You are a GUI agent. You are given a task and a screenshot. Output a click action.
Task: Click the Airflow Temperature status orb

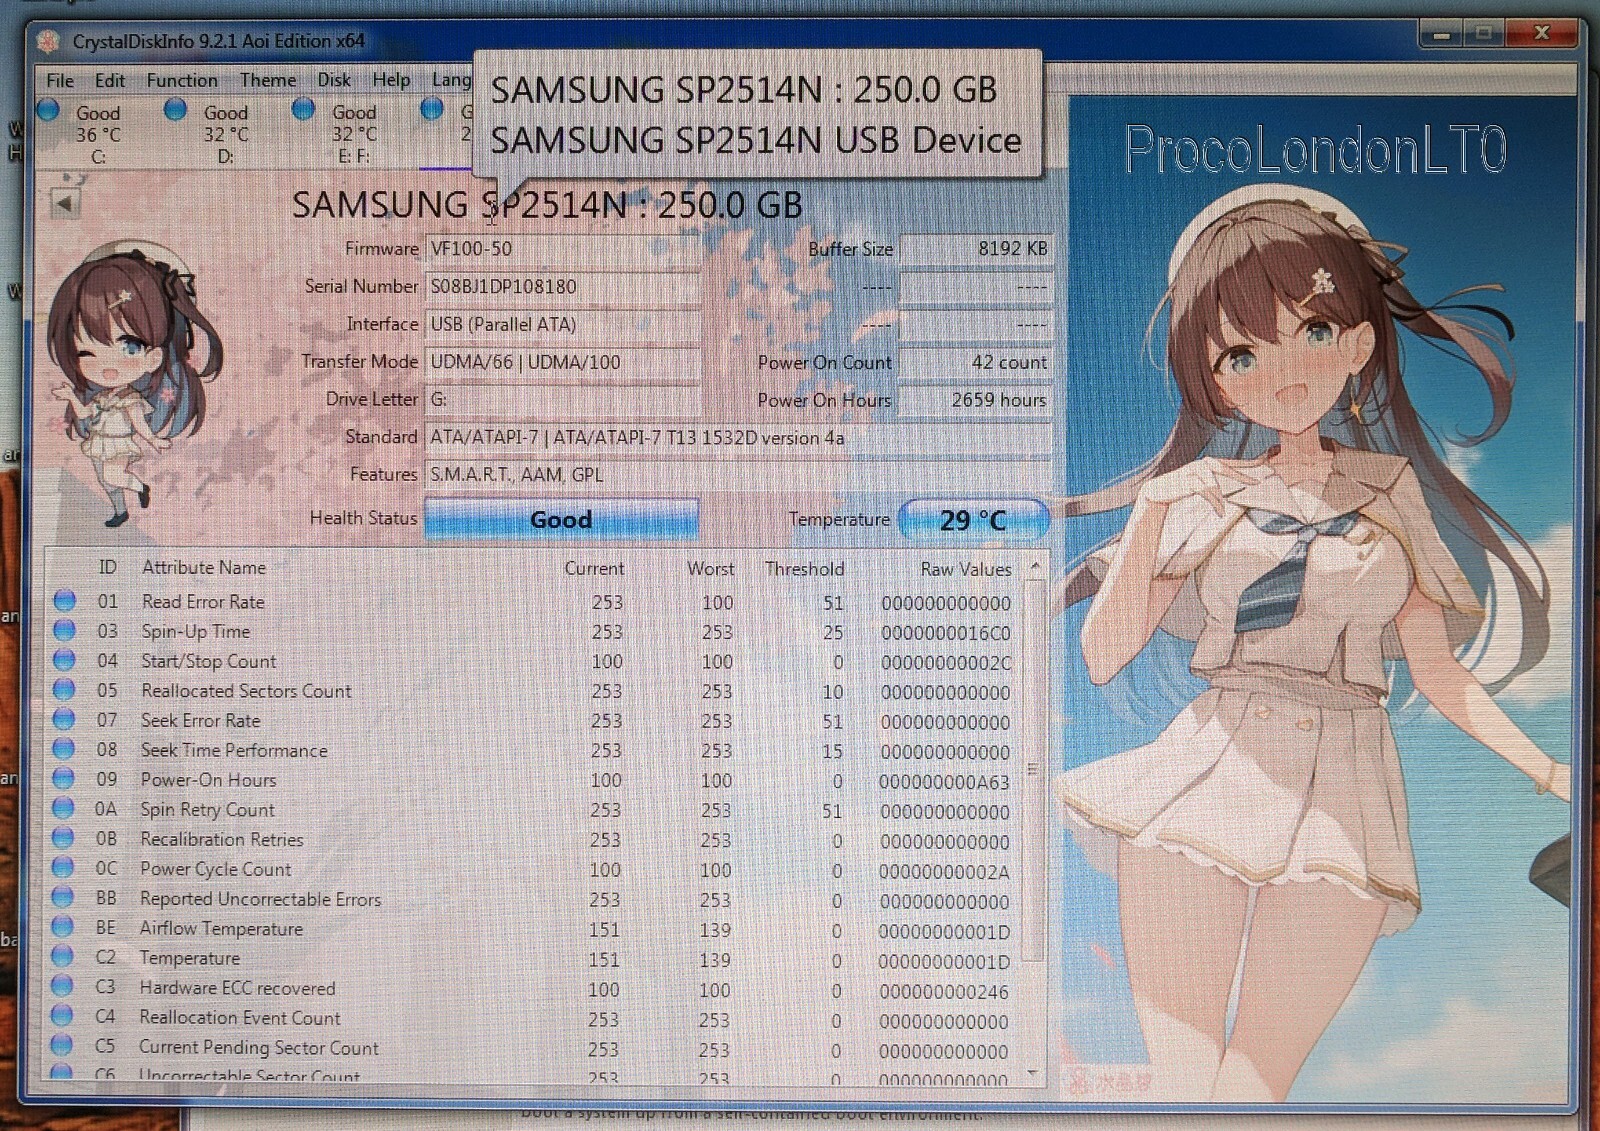62,926
